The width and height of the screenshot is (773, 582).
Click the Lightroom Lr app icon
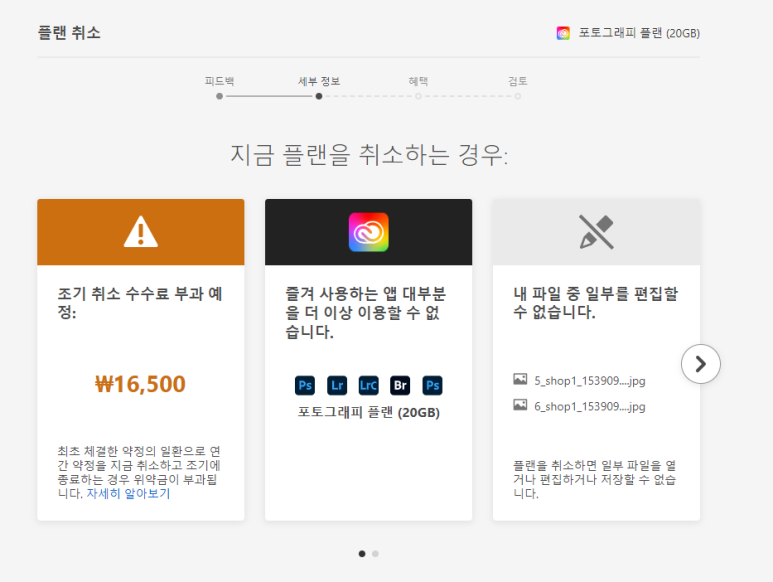click(x=337, y=385)
